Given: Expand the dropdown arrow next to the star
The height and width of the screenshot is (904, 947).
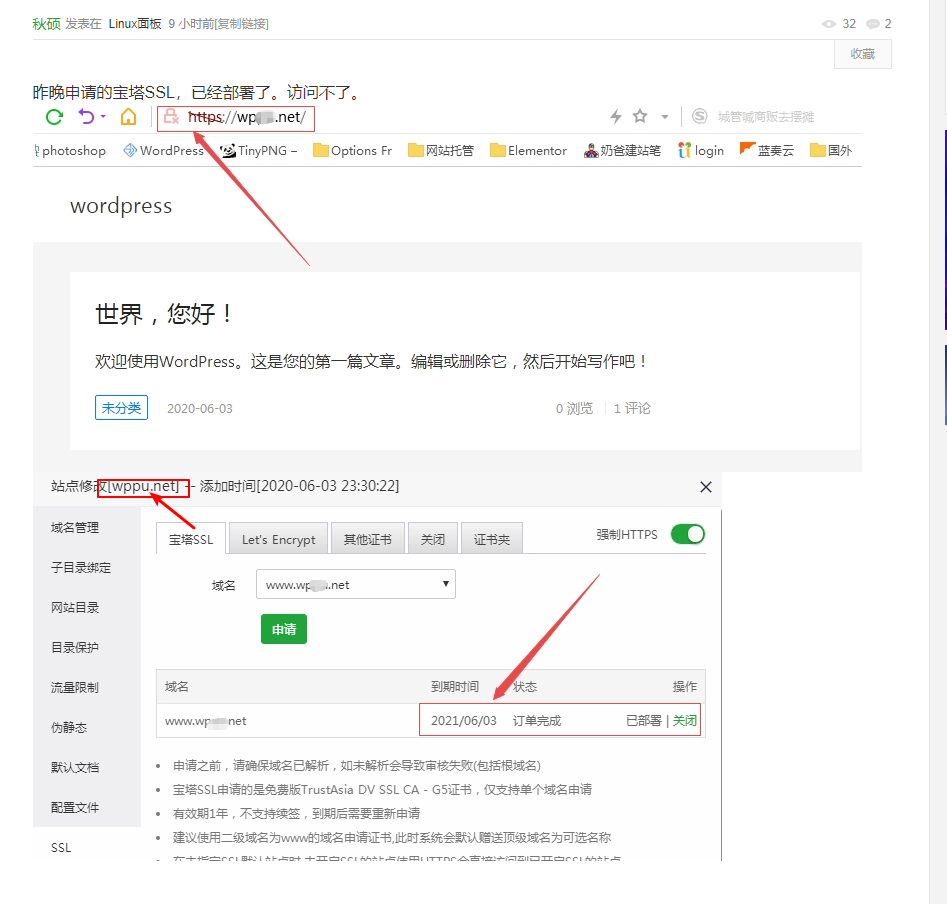Looking at the screenshot, I should pos(664,117).
